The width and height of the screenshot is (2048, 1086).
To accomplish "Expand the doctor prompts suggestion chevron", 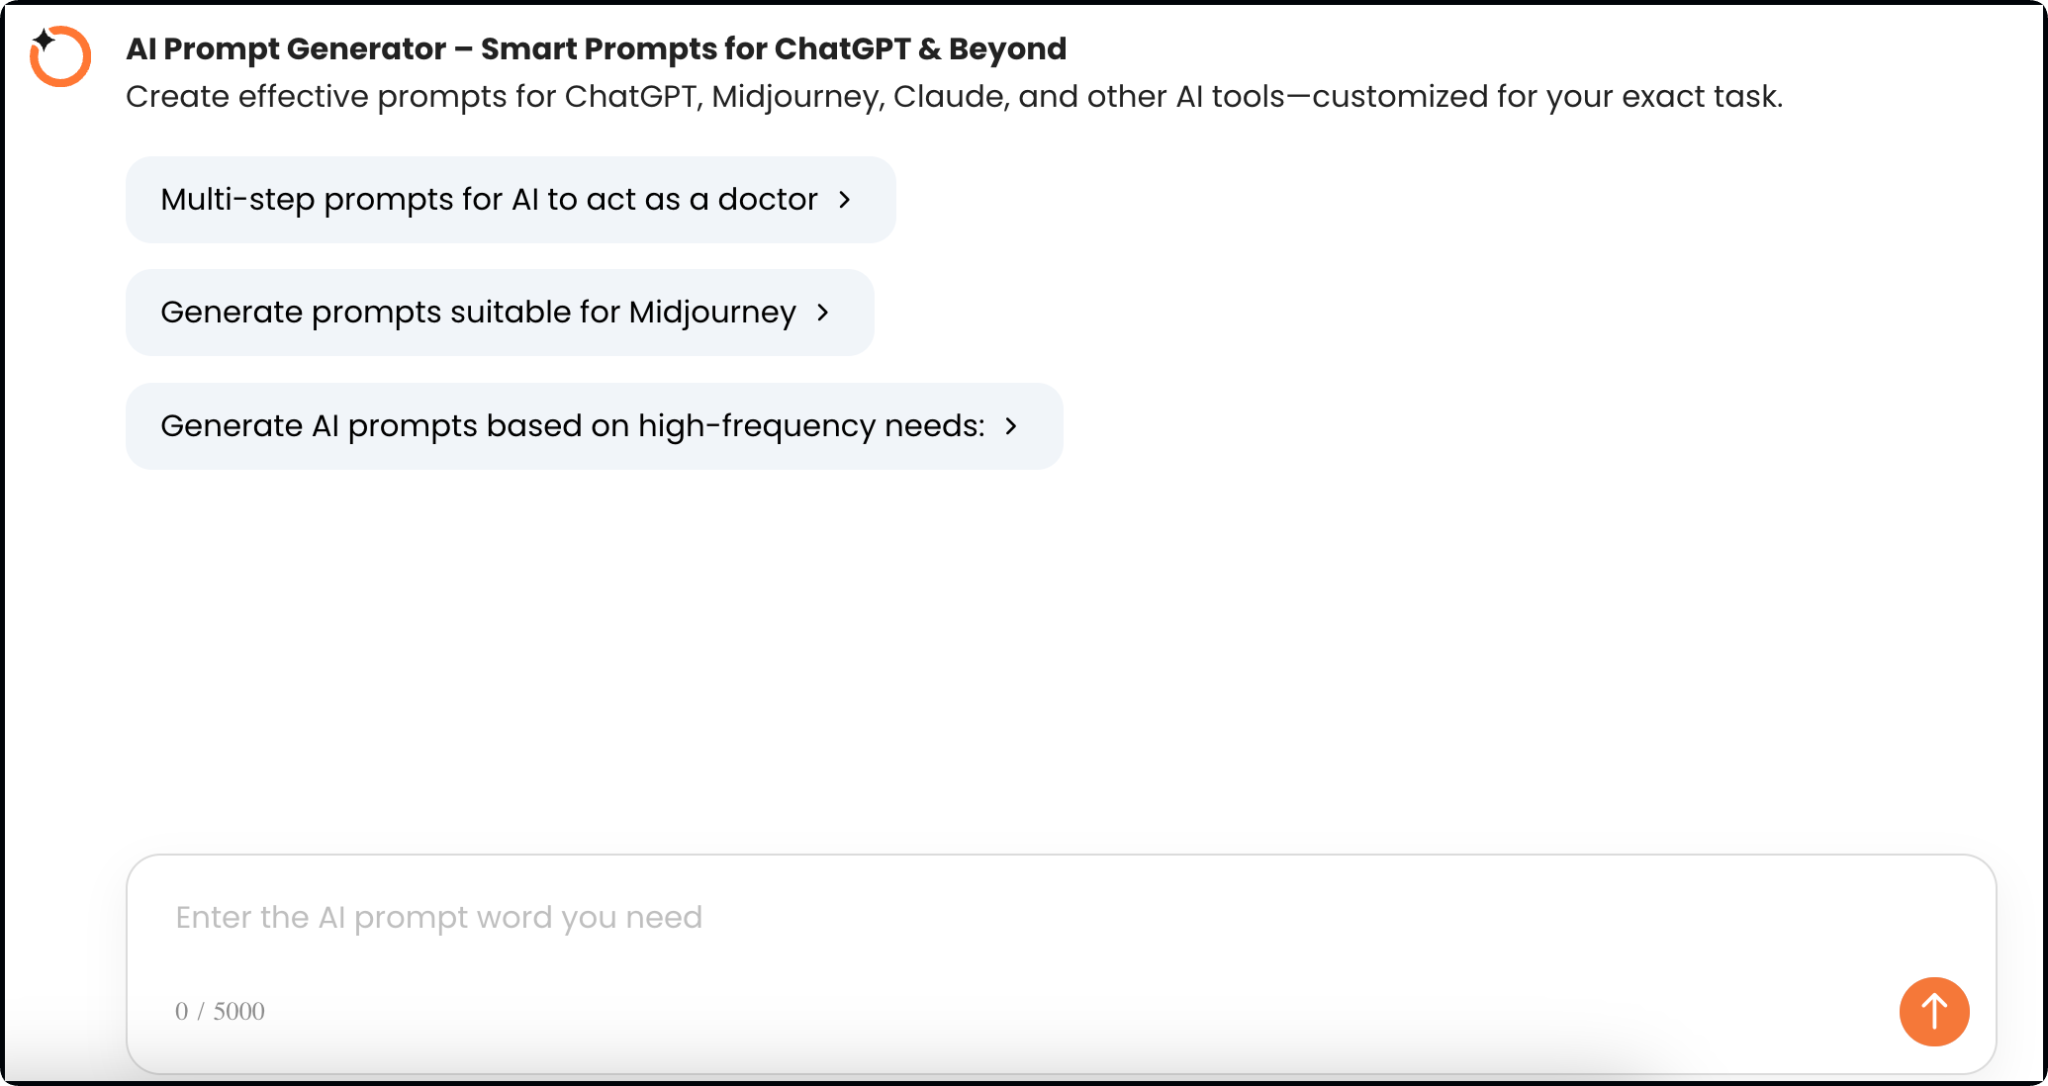I will (845, 199).
